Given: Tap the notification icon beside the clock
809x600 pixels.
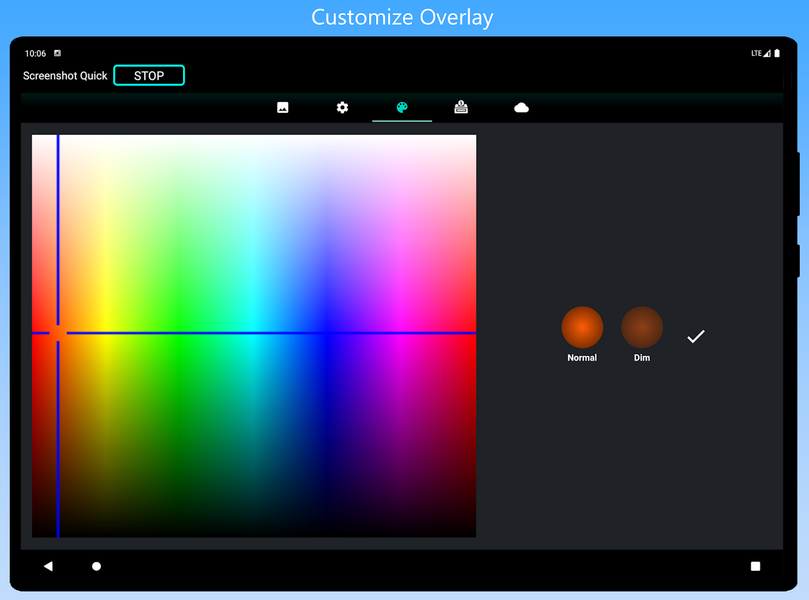Looking at the screenshot, I should click(x=57, y=53).
